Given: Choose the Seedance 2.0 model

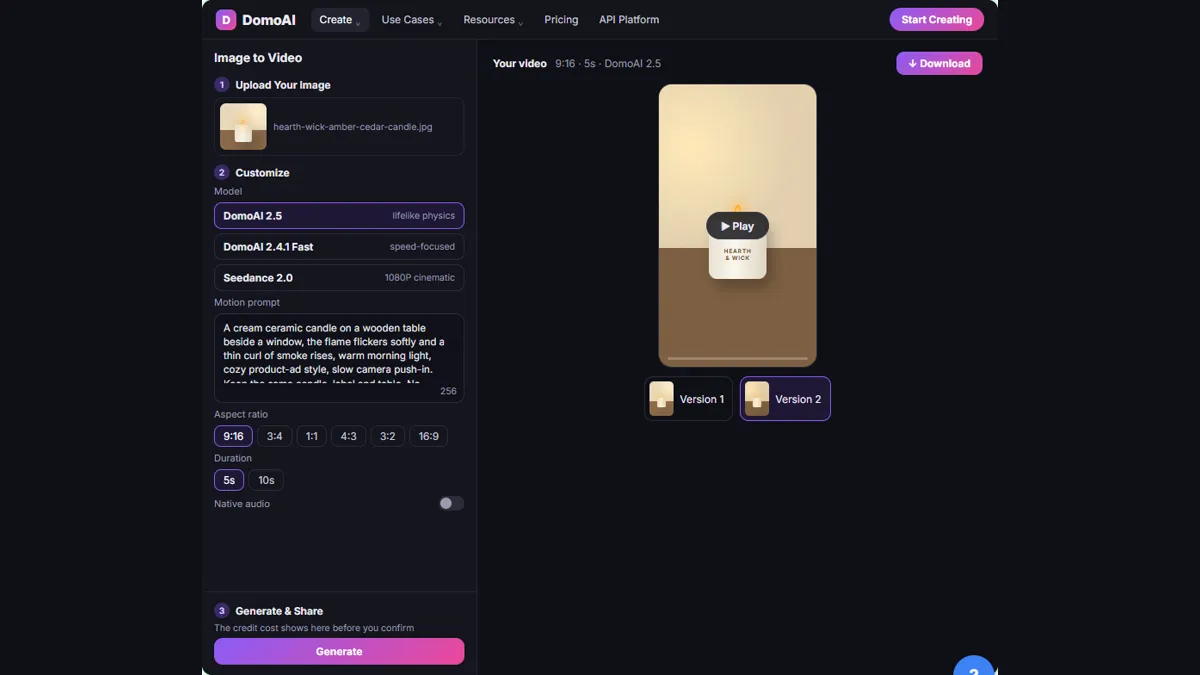Looking at the screenshot, I should 339,278.
